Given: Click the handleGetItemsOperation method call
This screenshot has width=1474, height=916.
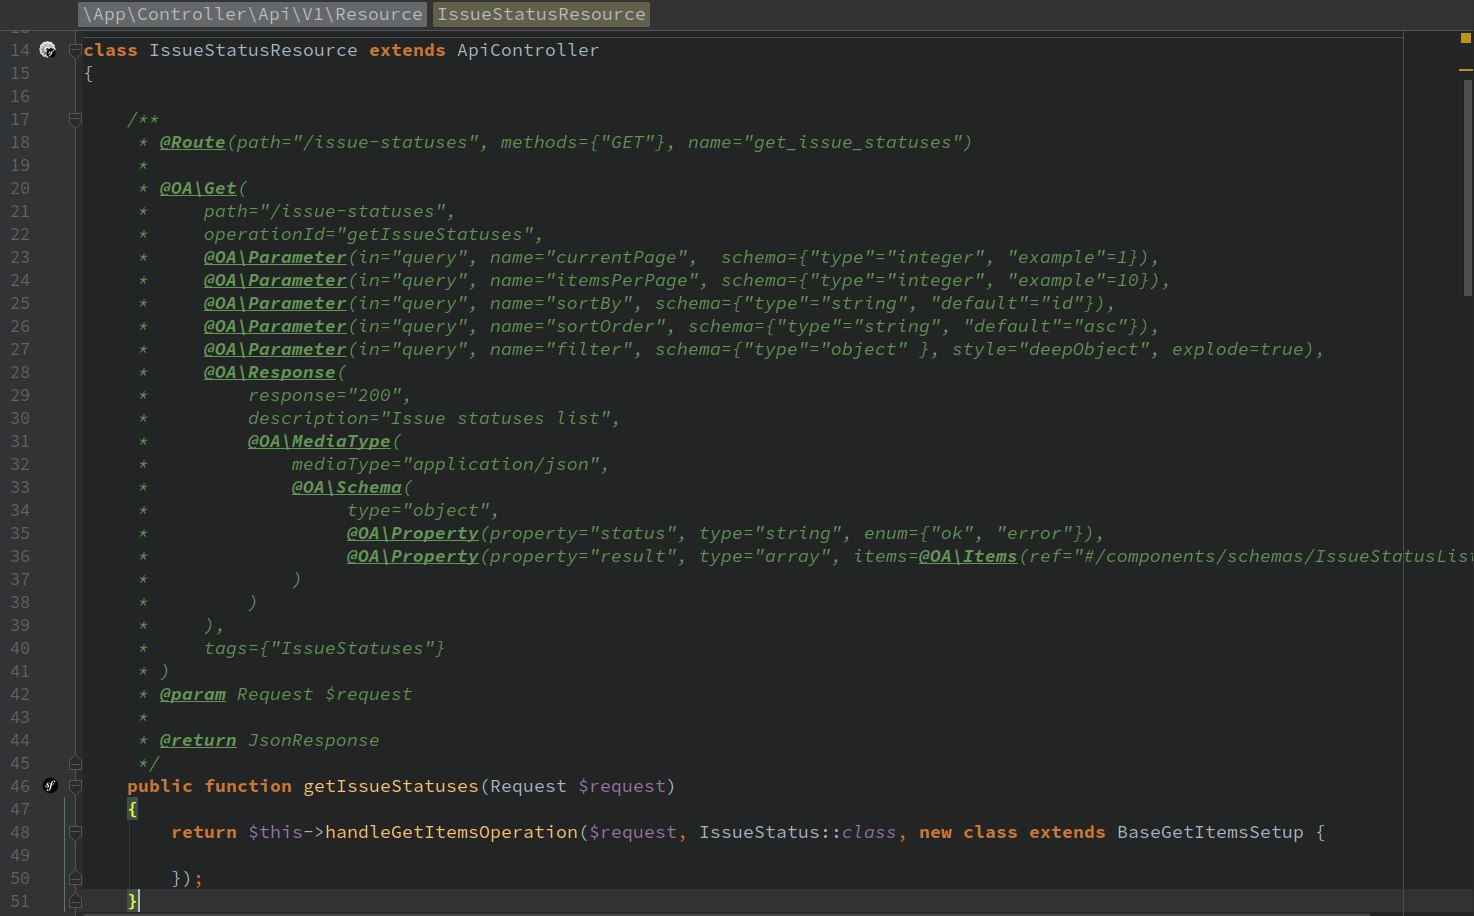Looking at the screenshot, I should pyautogui.click(x=452, y=832).
